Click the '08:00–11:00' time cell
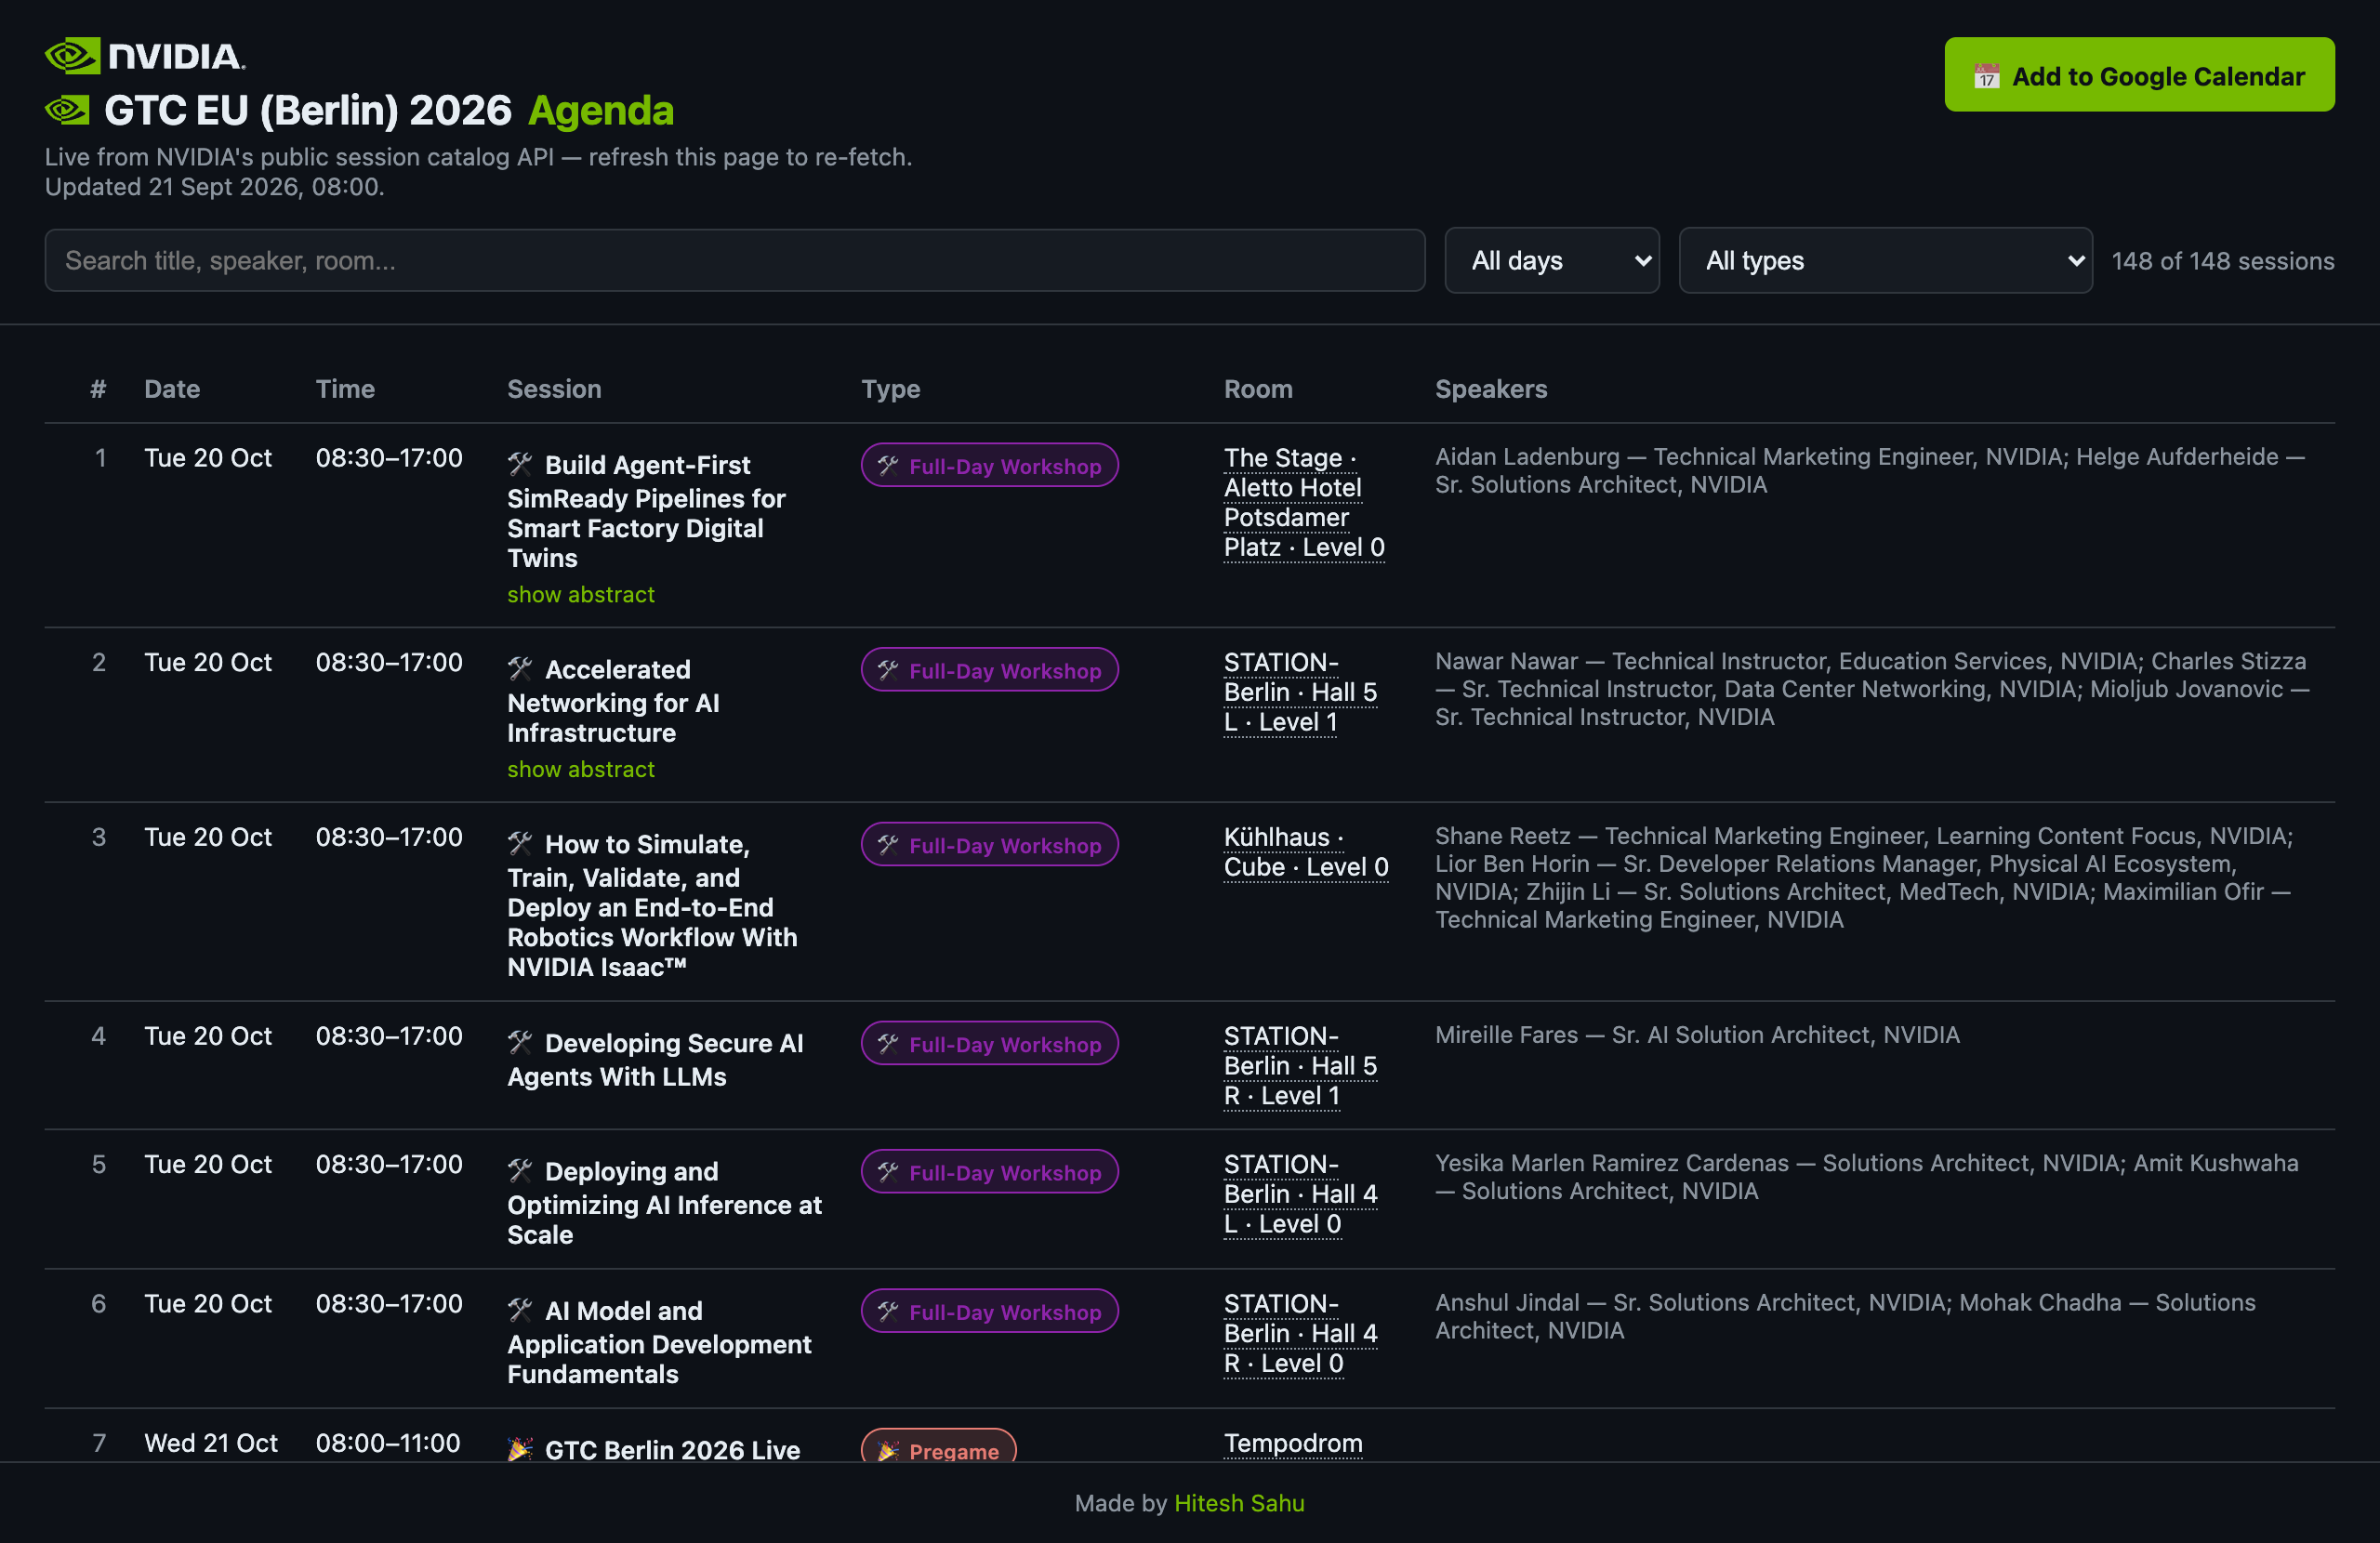 [x=388, y=1443]
